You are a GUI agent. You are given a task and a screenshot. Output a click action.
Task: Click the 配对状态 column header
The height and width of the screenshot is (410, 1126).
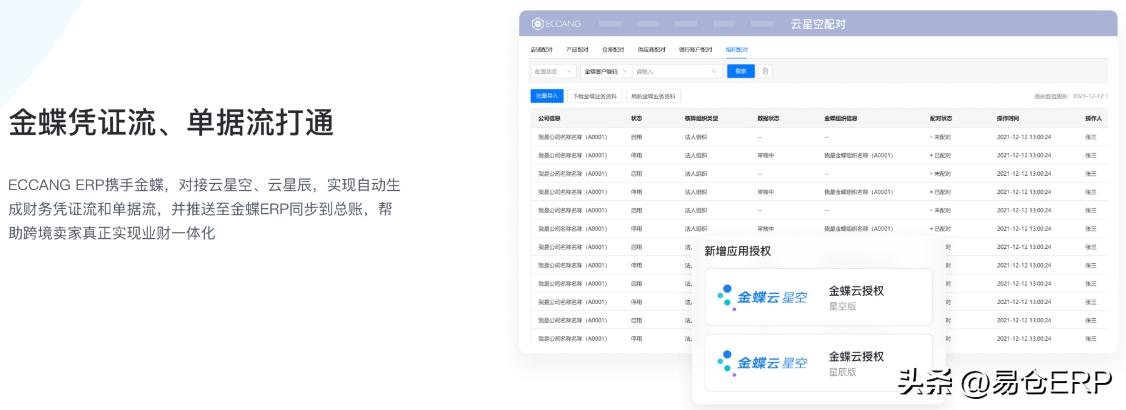click(940, 118)
